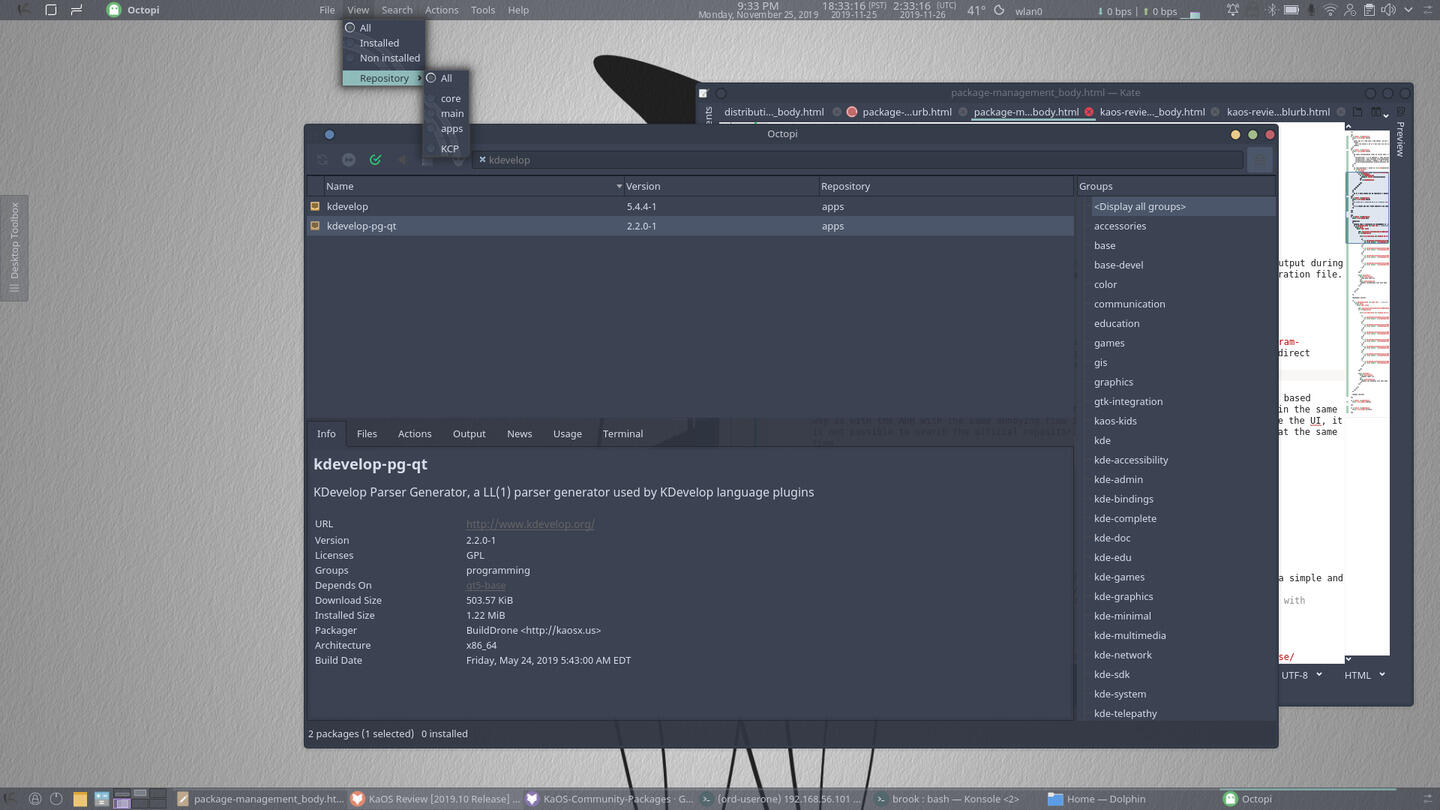Click the panel settings icon at the top-right corner
The width and height of the screenshot is (1440, 810).
click(1428, 10)
